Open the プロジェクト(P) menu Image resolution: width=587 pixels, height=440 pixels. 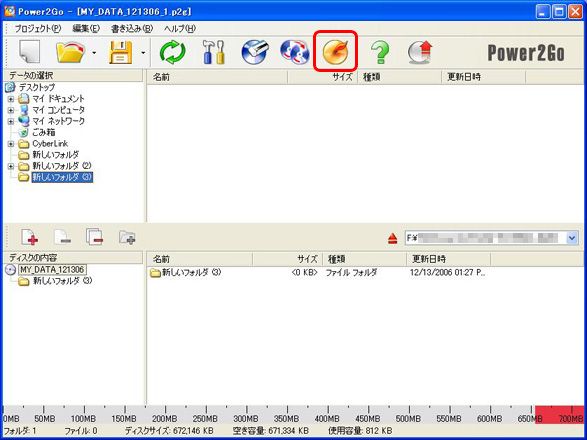coord(37,28)
